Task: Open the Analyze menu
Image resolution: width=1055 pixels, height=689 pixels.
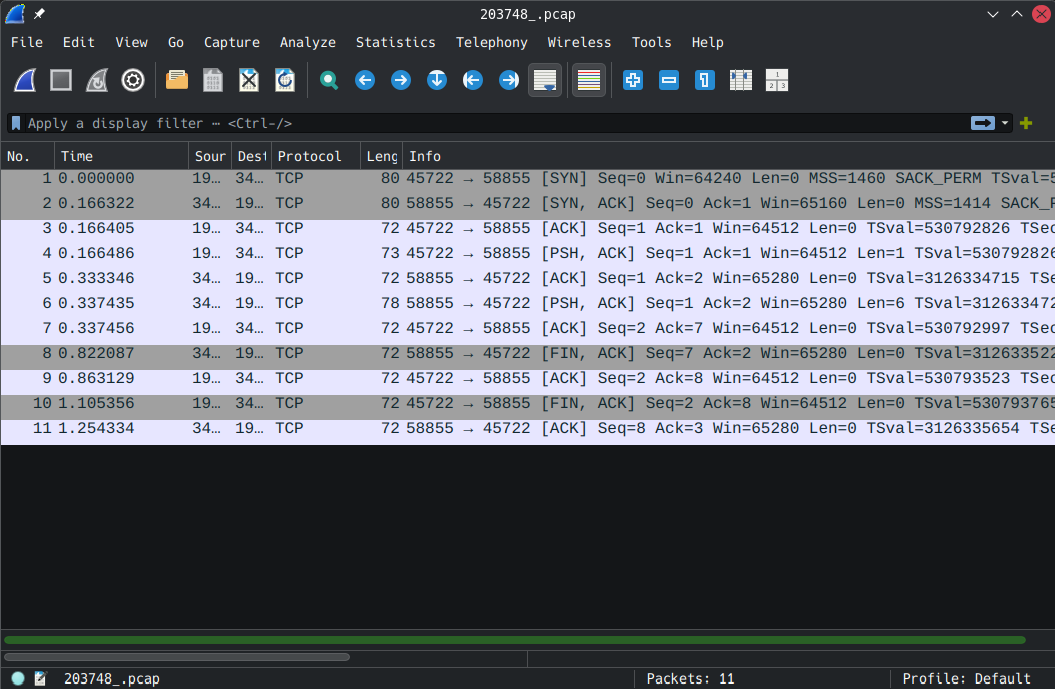Action: pyautogui.click(x=307, y=42)
